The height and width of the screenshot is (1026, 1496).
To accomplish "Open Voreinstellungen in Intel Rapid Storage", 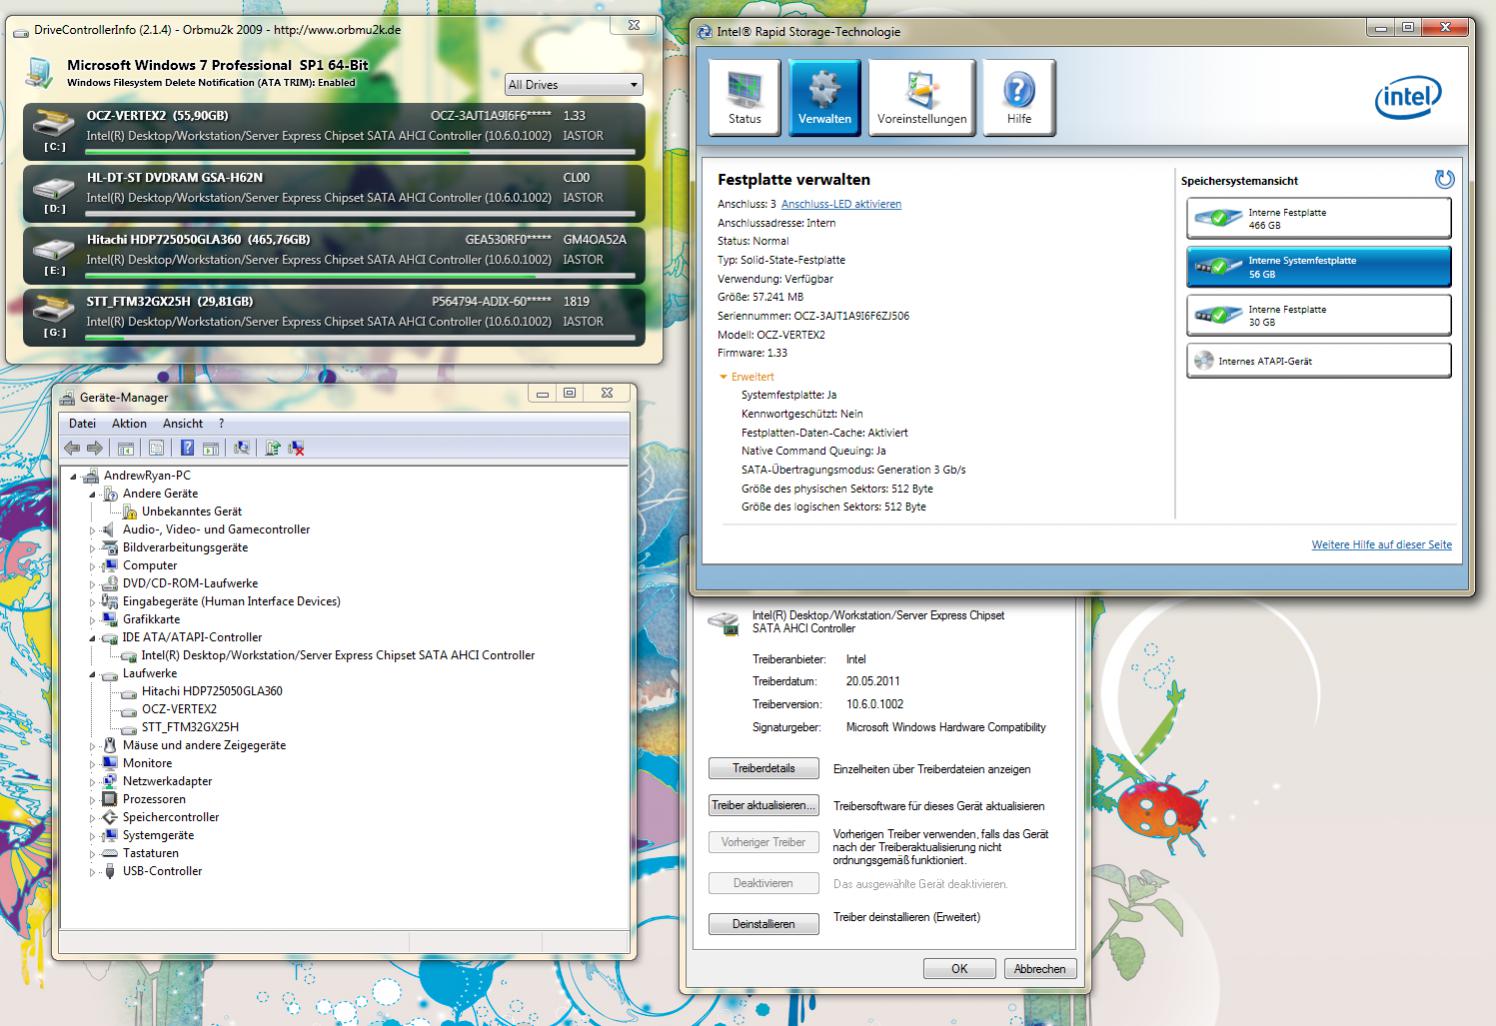I will [921, 98].
